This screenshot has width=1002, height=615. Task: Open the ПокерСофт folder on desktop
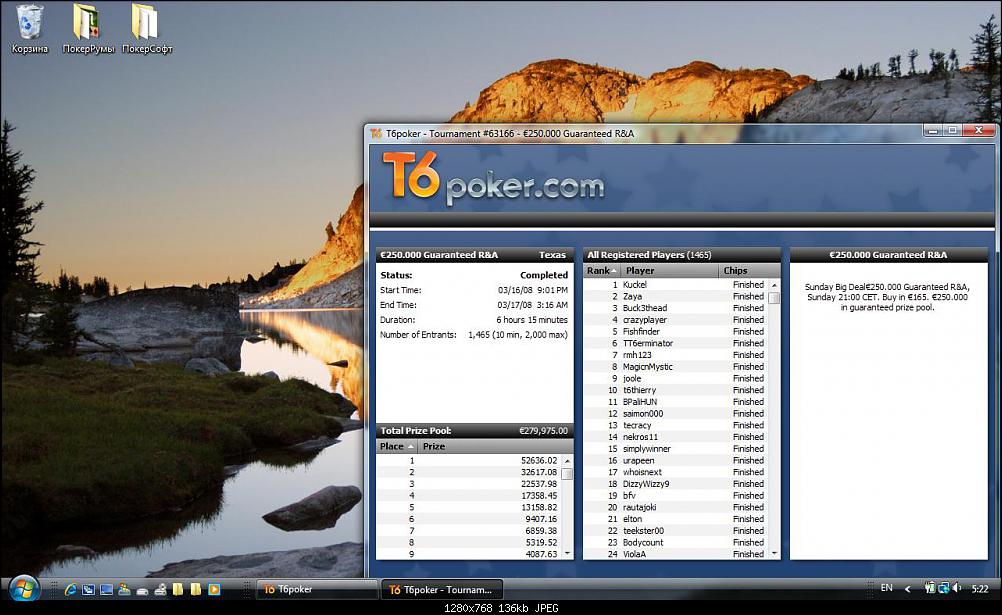(x=146, y=29)
